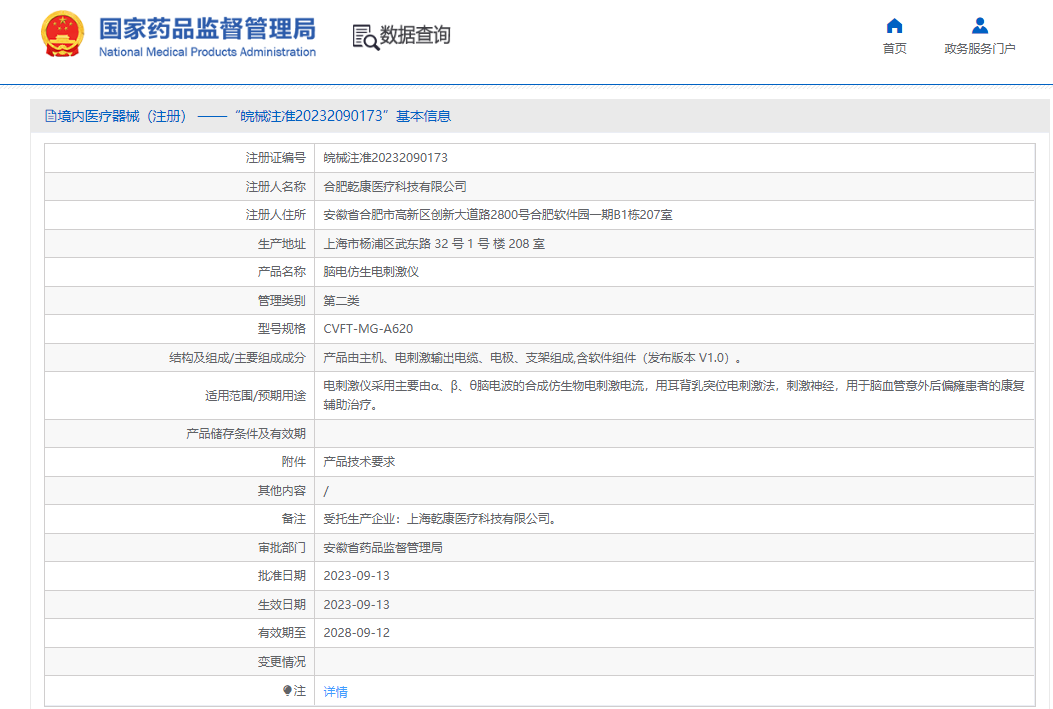Click the 首页 home icon

(x=894, y=26)
